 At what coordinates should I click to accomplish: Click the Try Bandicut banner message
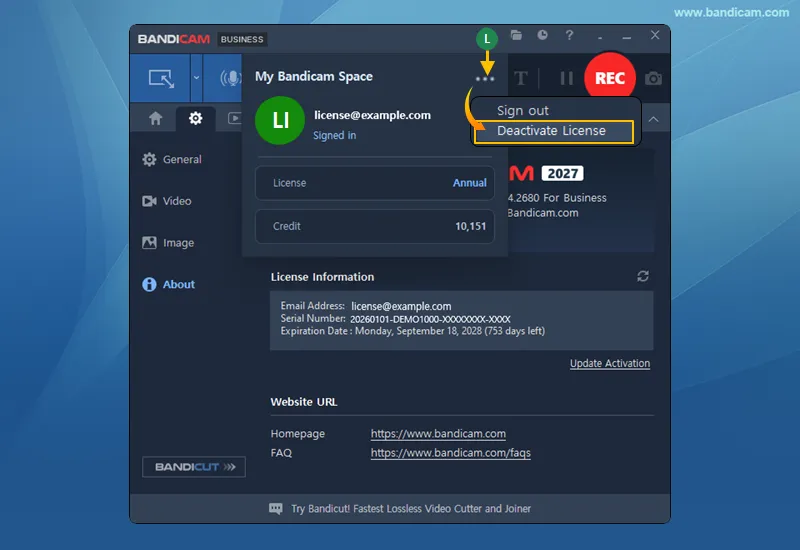pyautogui.click(x=411, y=509)
